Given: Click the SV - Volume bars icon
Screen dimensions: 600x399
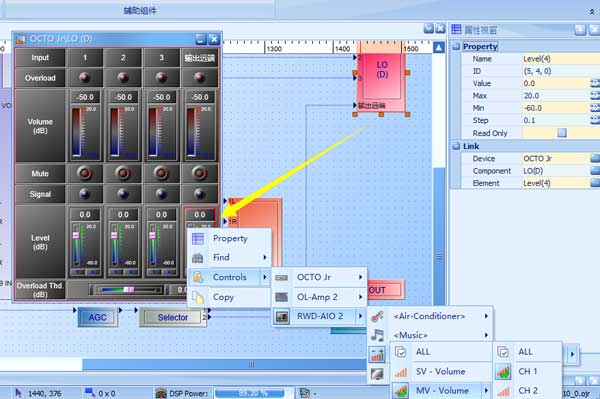Looking at the screenshot, I should (401, 372).
